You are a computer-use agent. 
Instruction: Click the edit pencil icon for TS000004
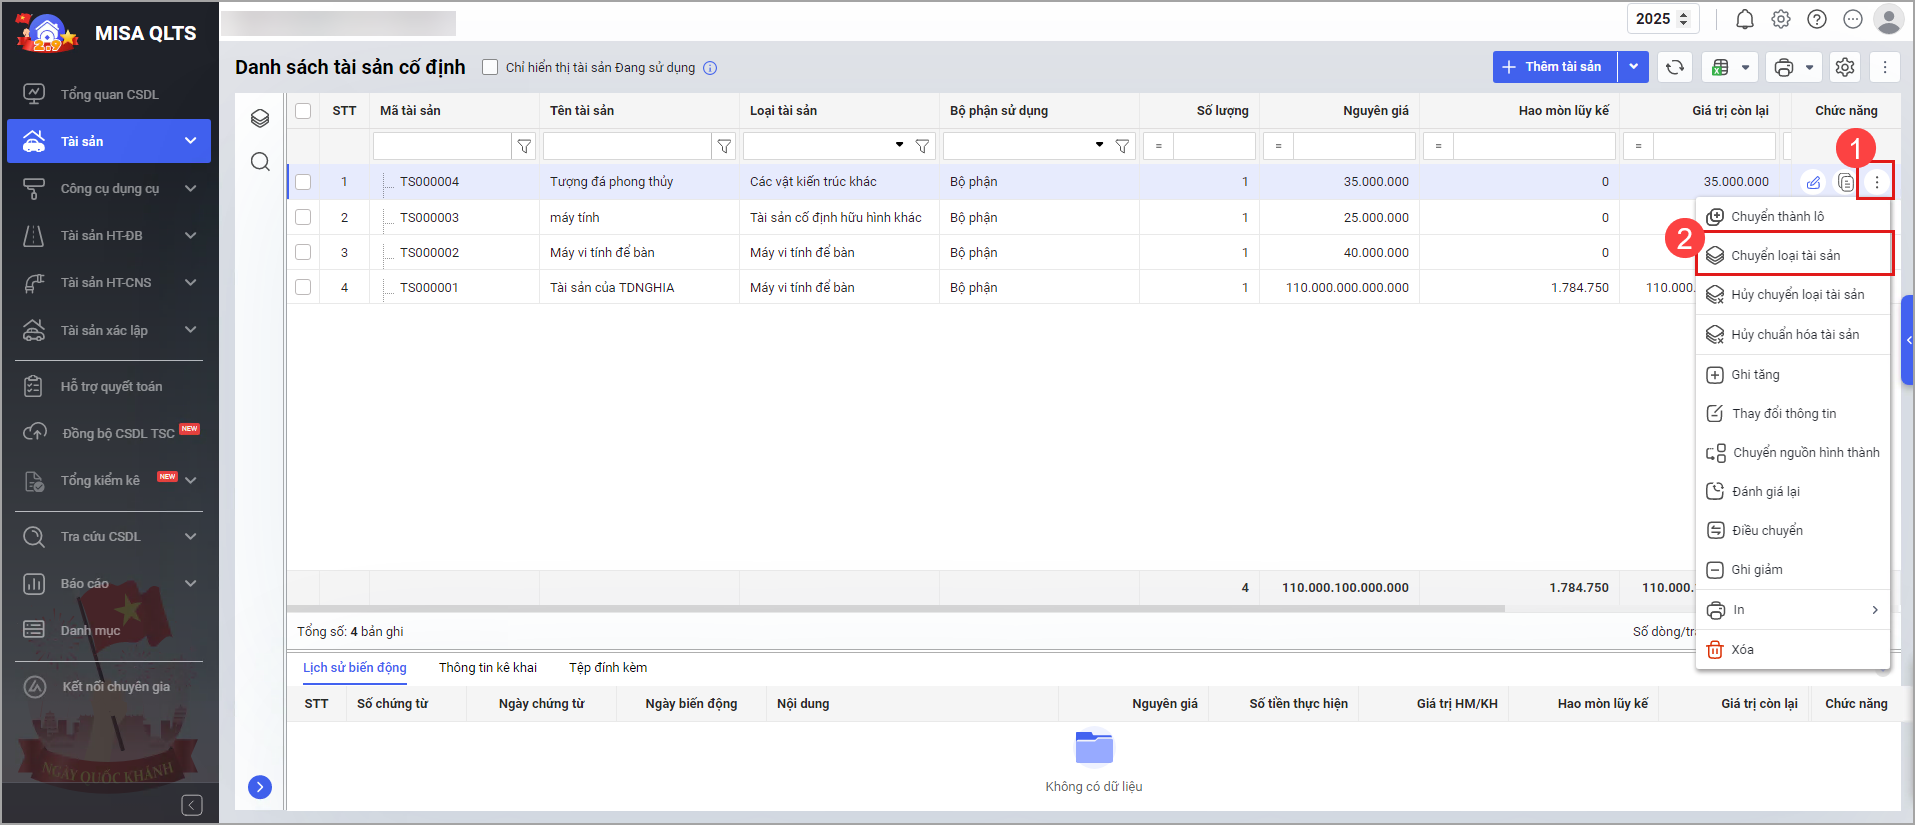tap(1813, 182)
